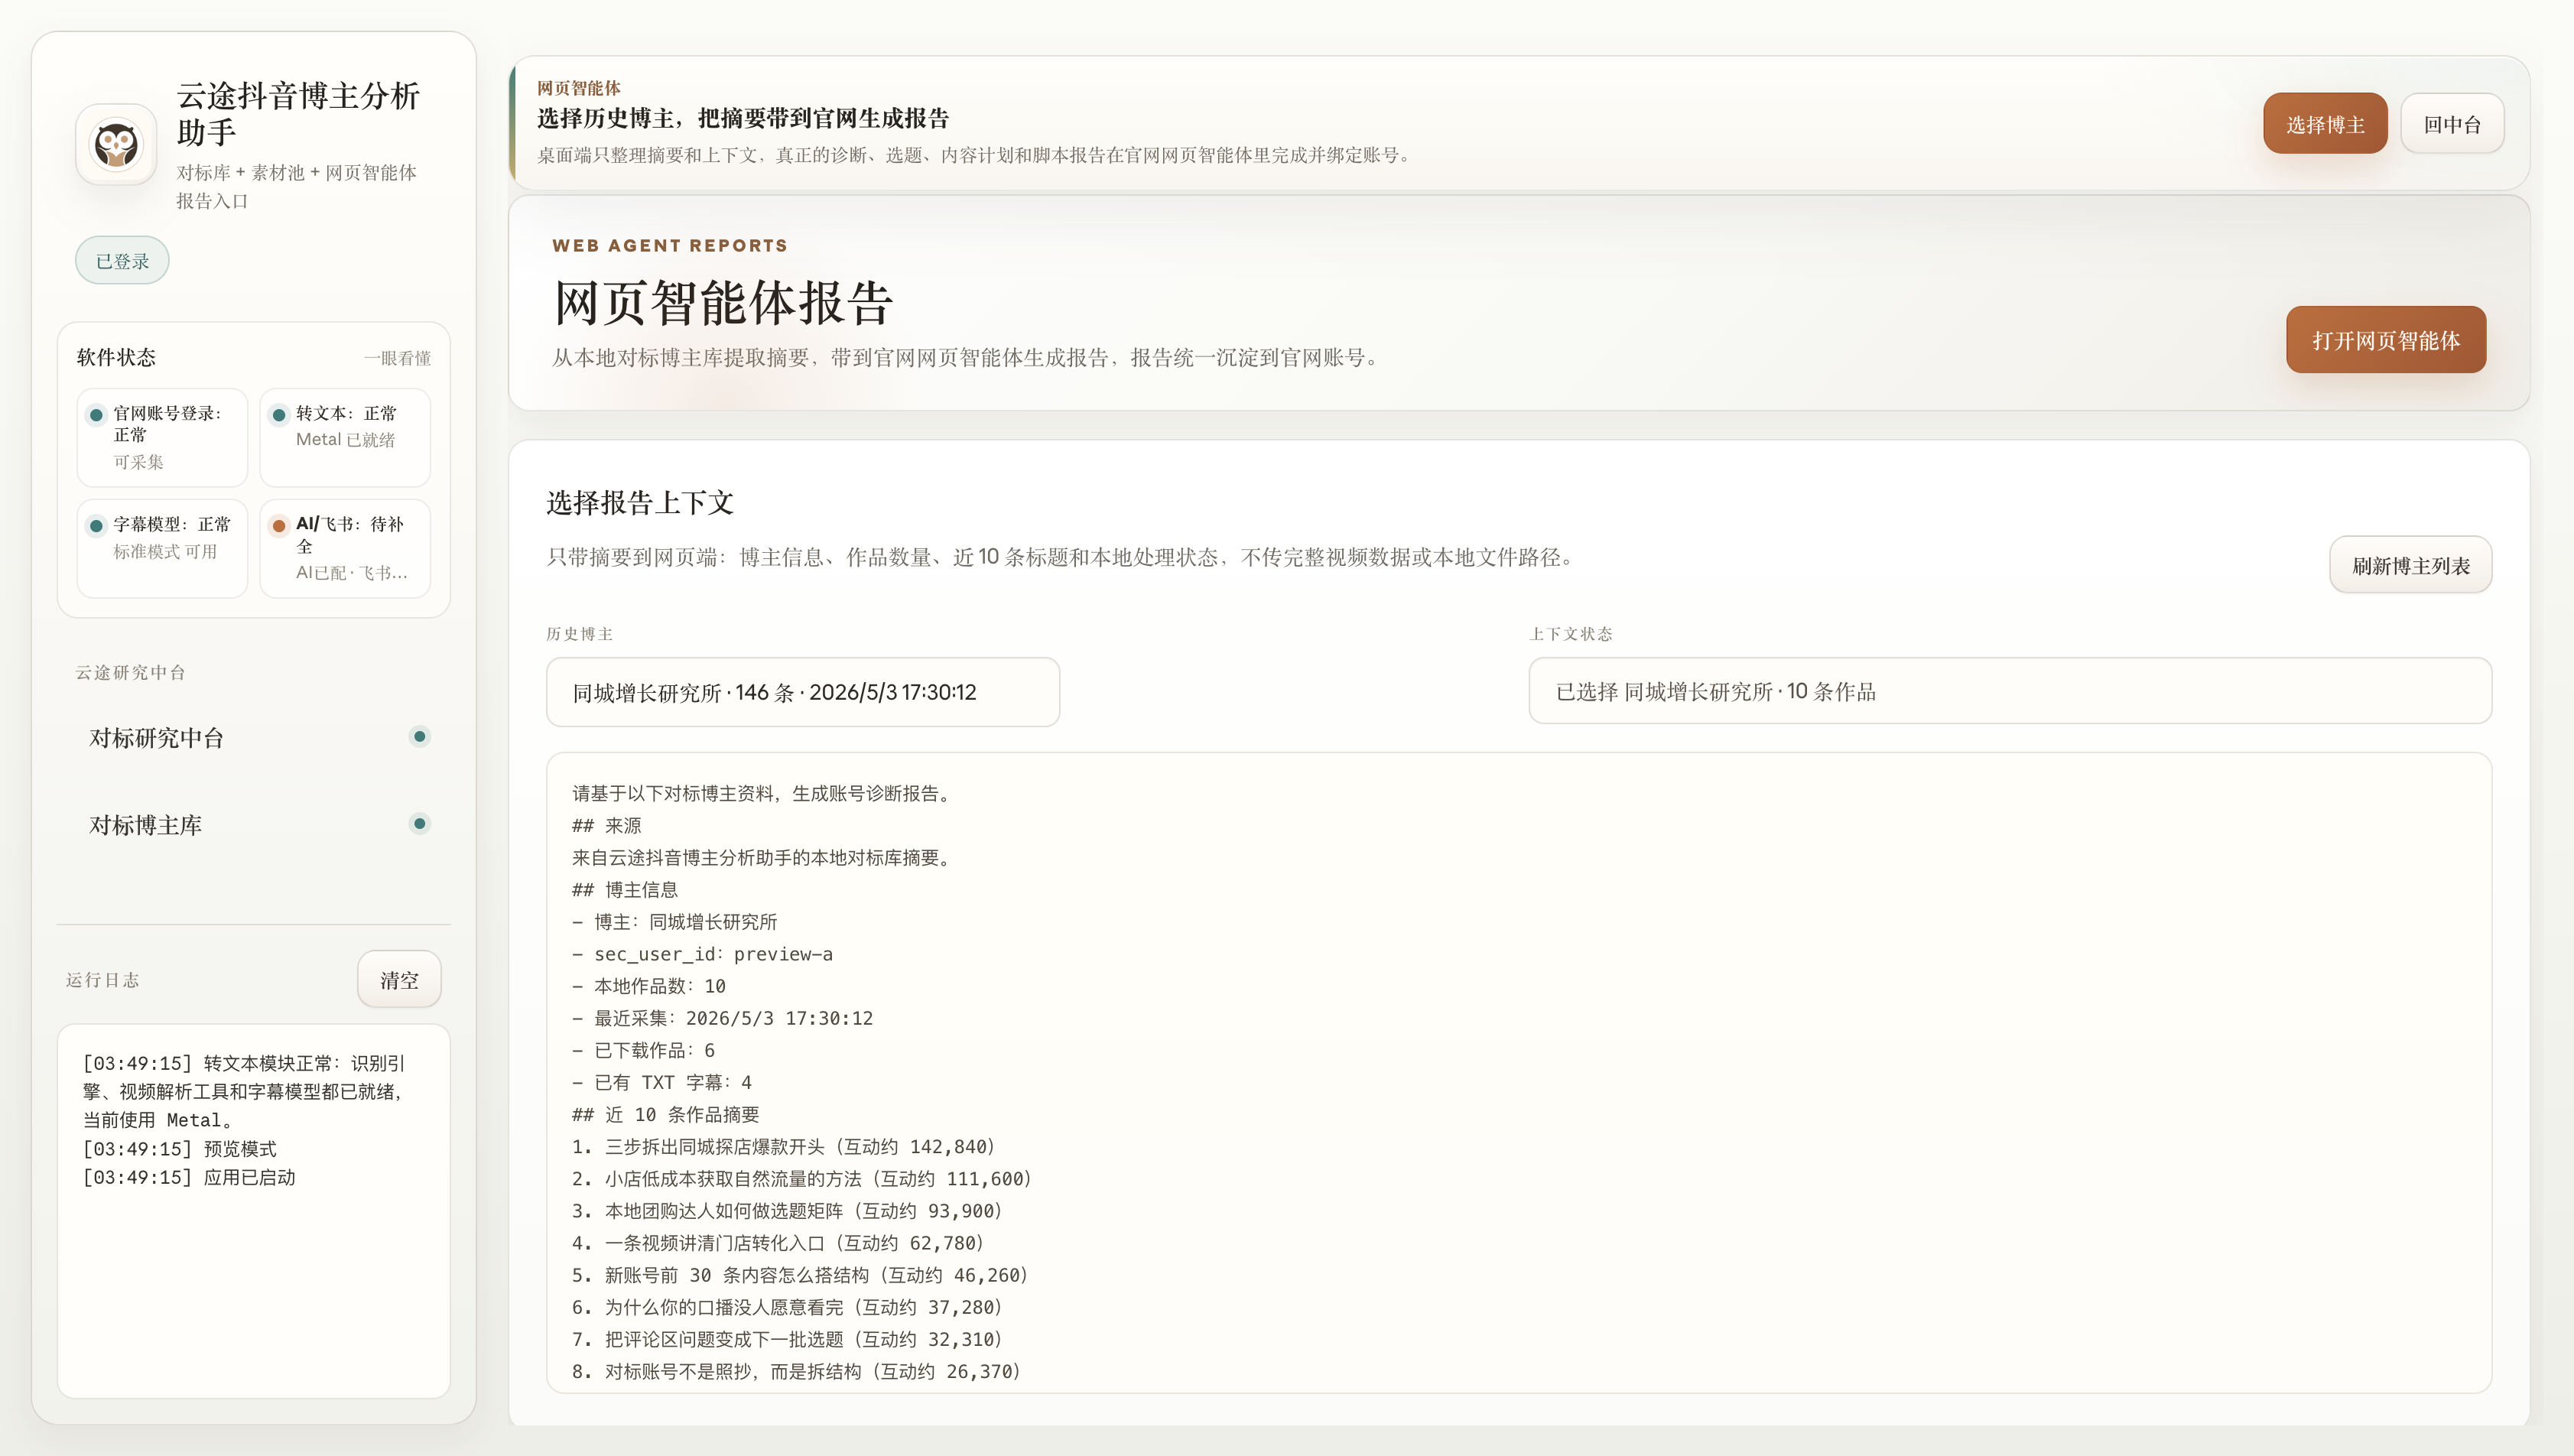This screenshot has width=2574, height=1456.
Task: Refresh list with 刷新博主列表
Action: (2411, 565)
